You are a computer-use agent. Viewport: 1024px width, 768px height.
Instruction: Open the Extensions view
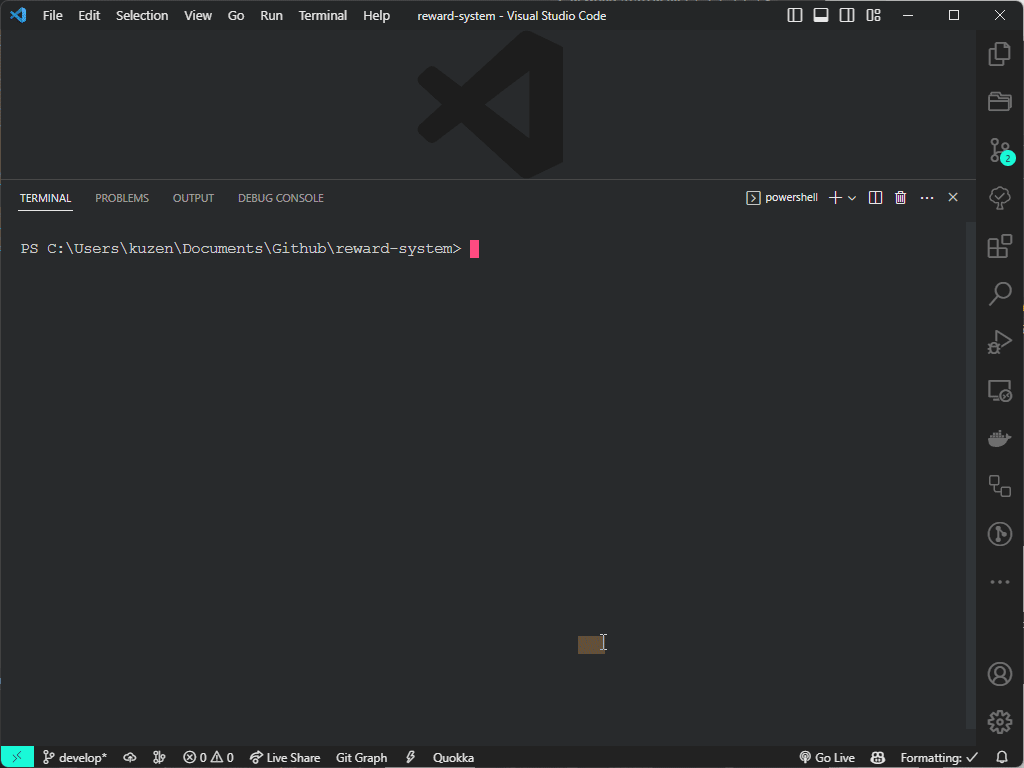pos(999,246)
